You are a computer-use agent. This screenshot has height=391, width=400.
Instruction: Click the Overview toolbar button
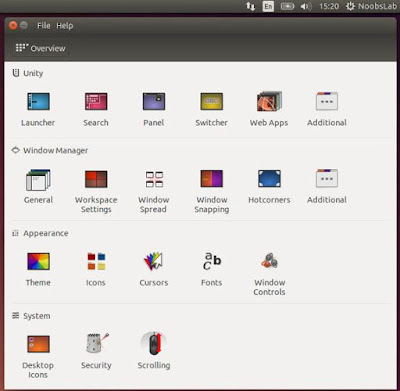click(41, 48)
